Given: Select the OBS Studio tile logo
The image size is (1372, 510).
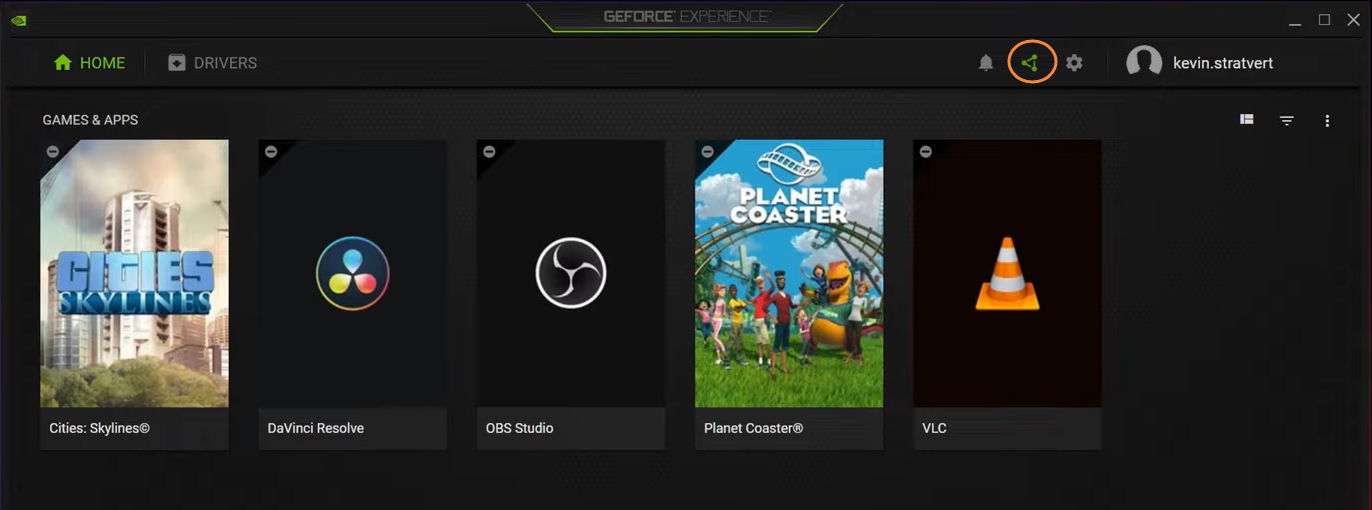Looking at the screenshot, I should click(571, 273).
